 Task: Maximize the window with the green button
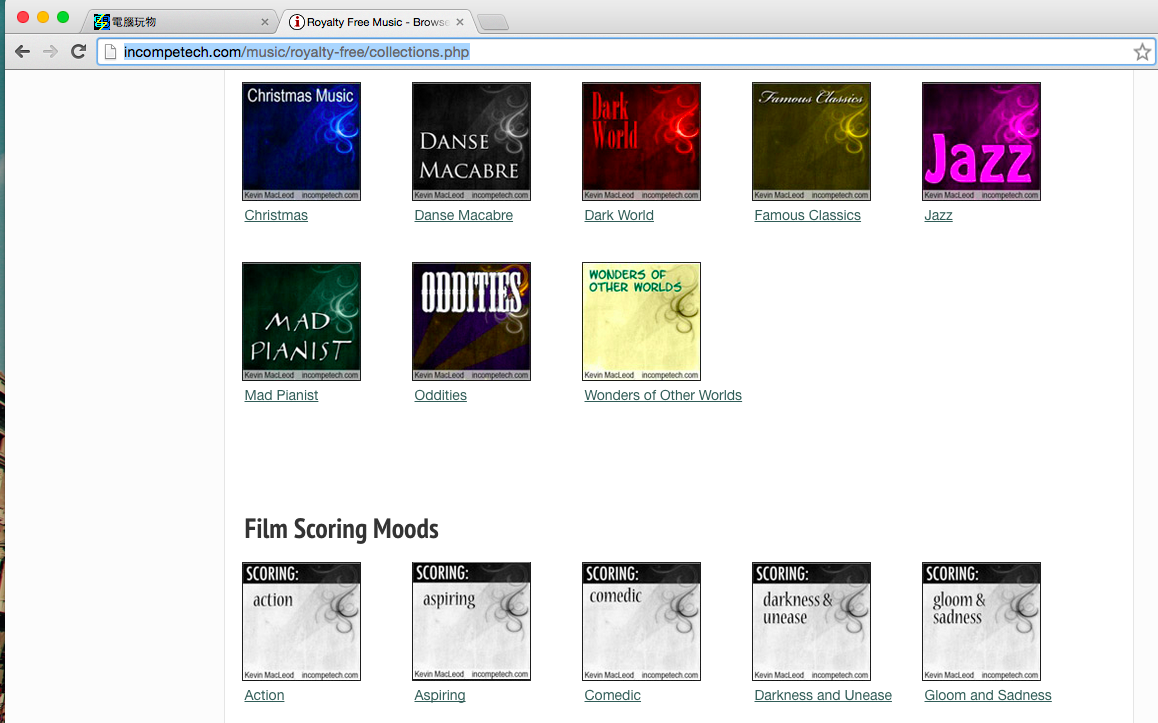pyautogui.click(x=63, y=17)
